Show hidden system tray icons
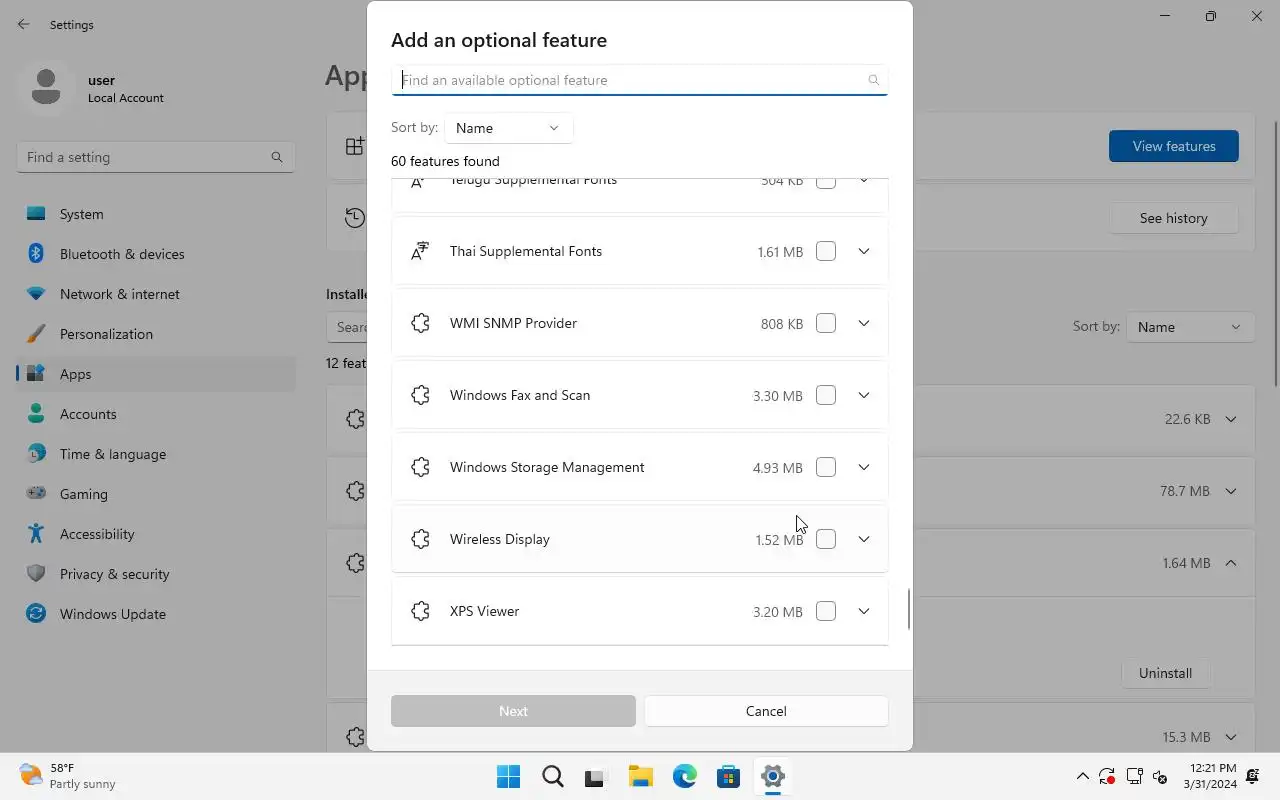The image size is (1280, 800). tap(1082, 776)
